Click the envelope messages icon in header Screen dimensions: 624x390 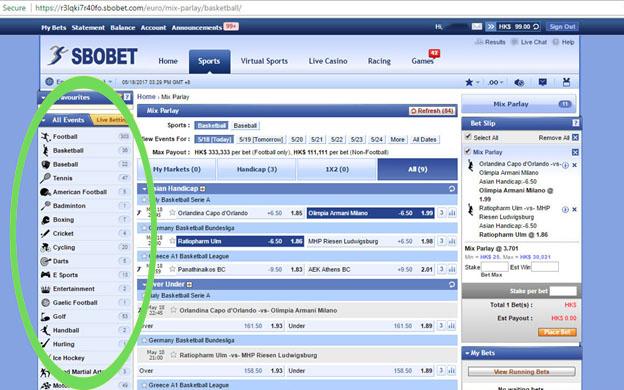pyautogui.click(x=477, y=27)
